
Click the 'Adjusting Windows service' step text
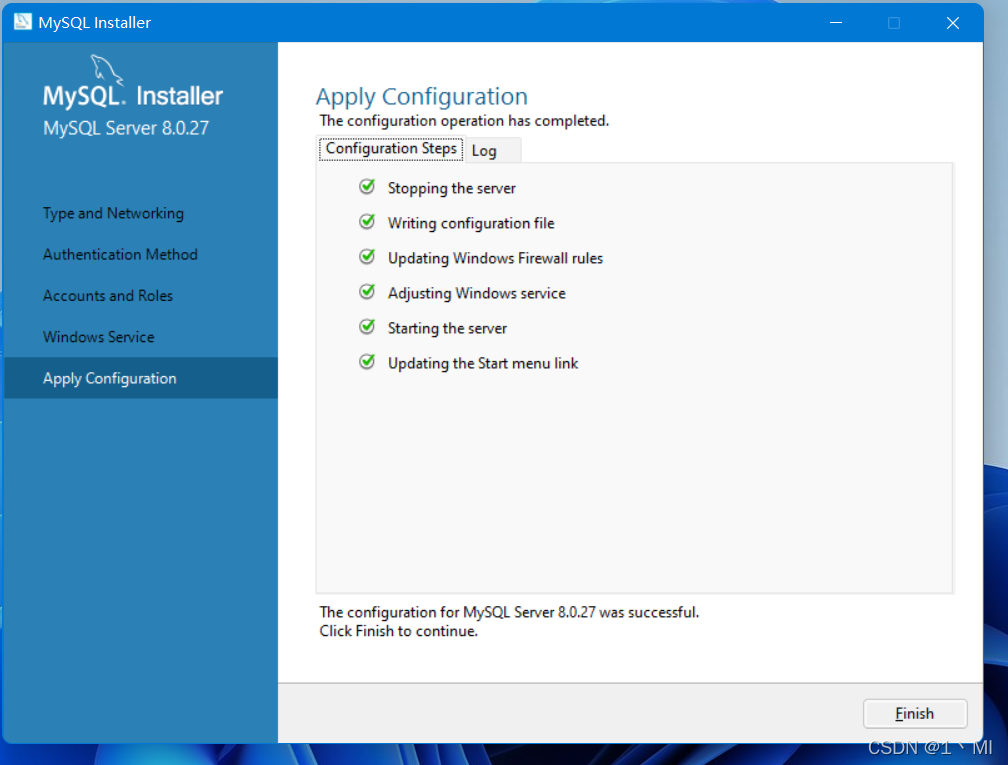(476, 293)
